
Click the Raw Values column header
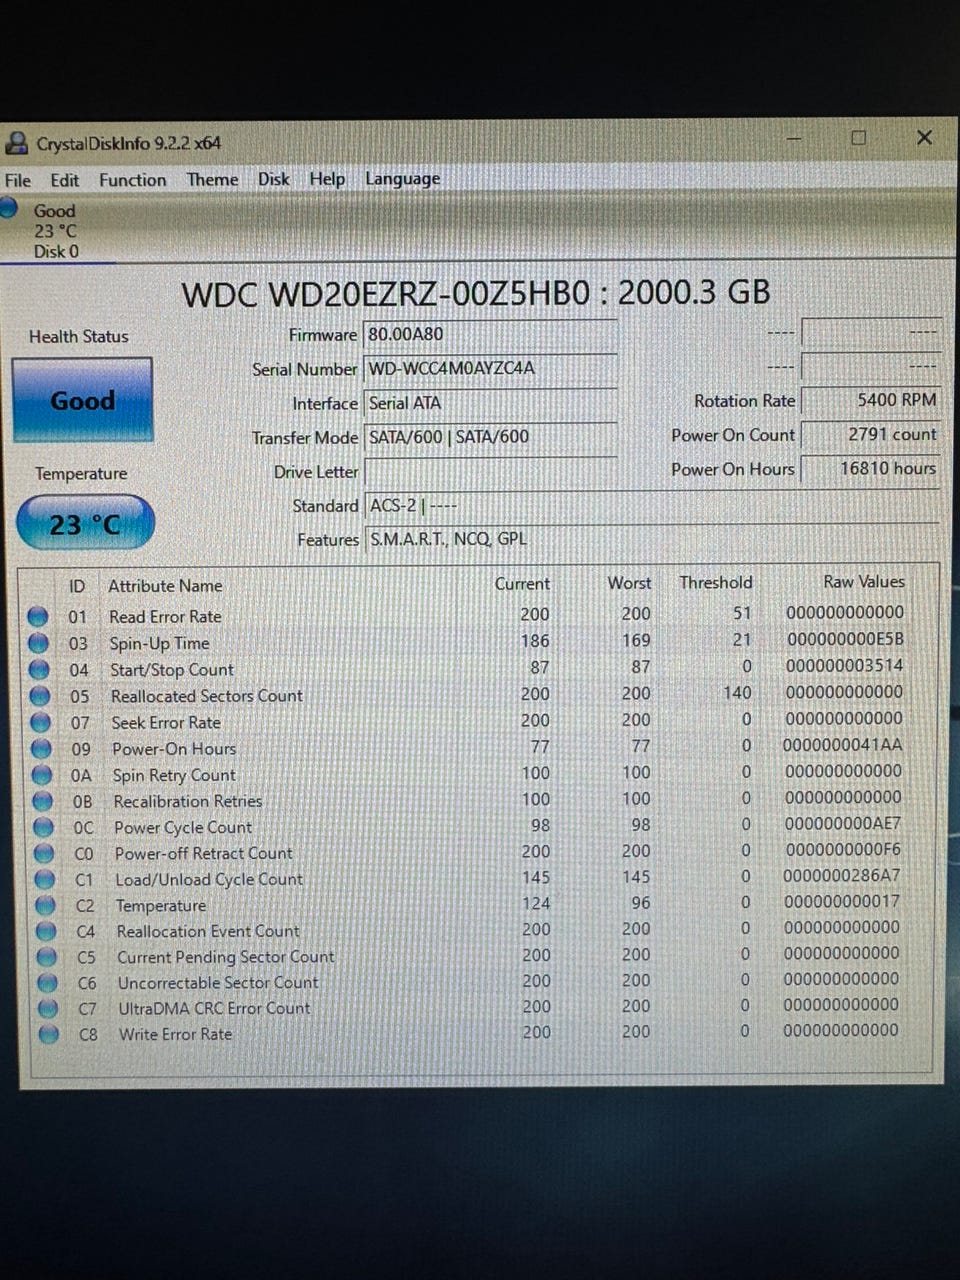coord(864,581)
